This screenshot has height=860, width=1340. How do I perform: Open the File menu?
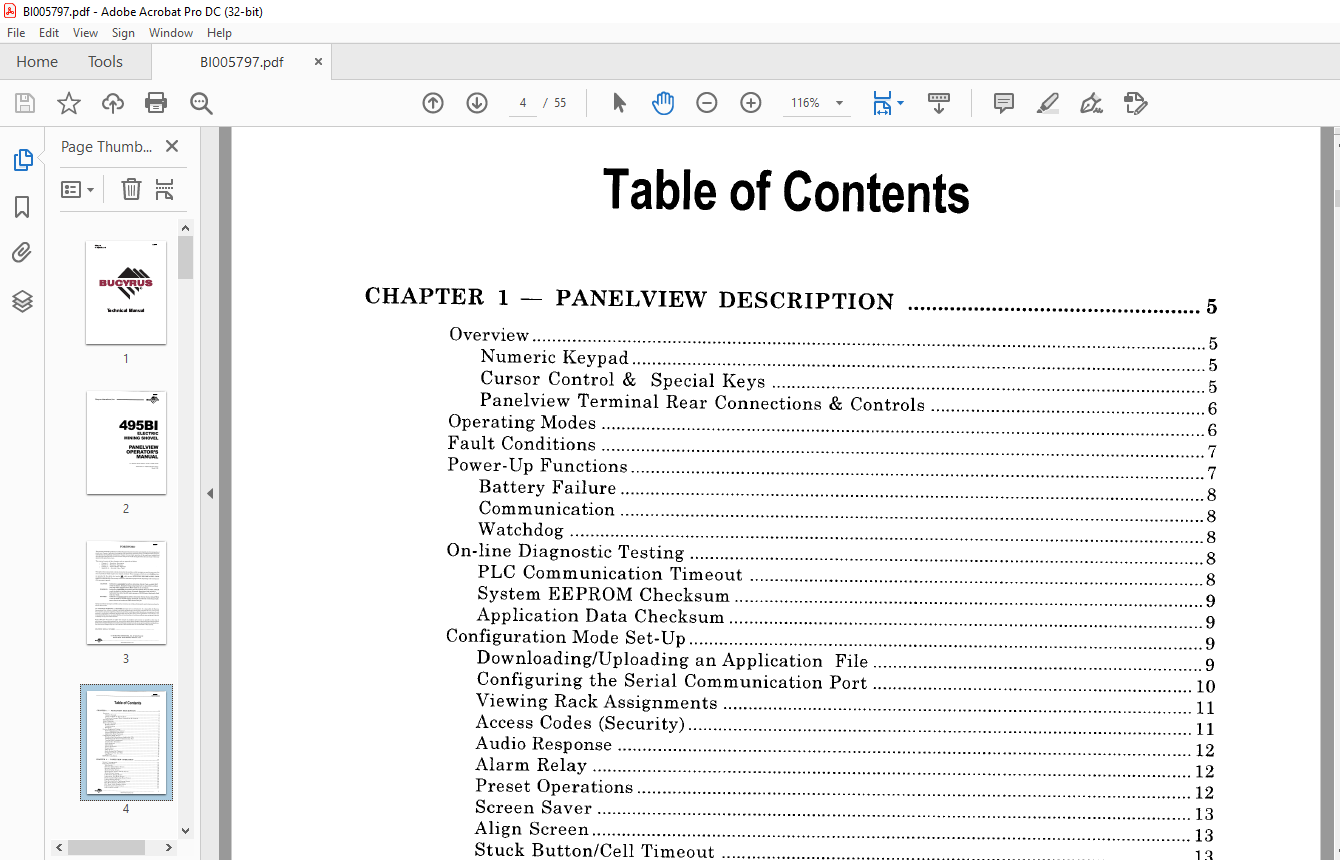[x=16, y=33]
